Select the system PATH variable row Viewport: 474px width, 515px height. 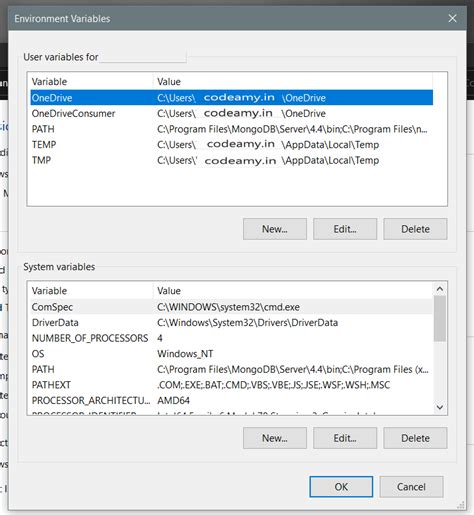pyautogui.click(x=232, y=369)
